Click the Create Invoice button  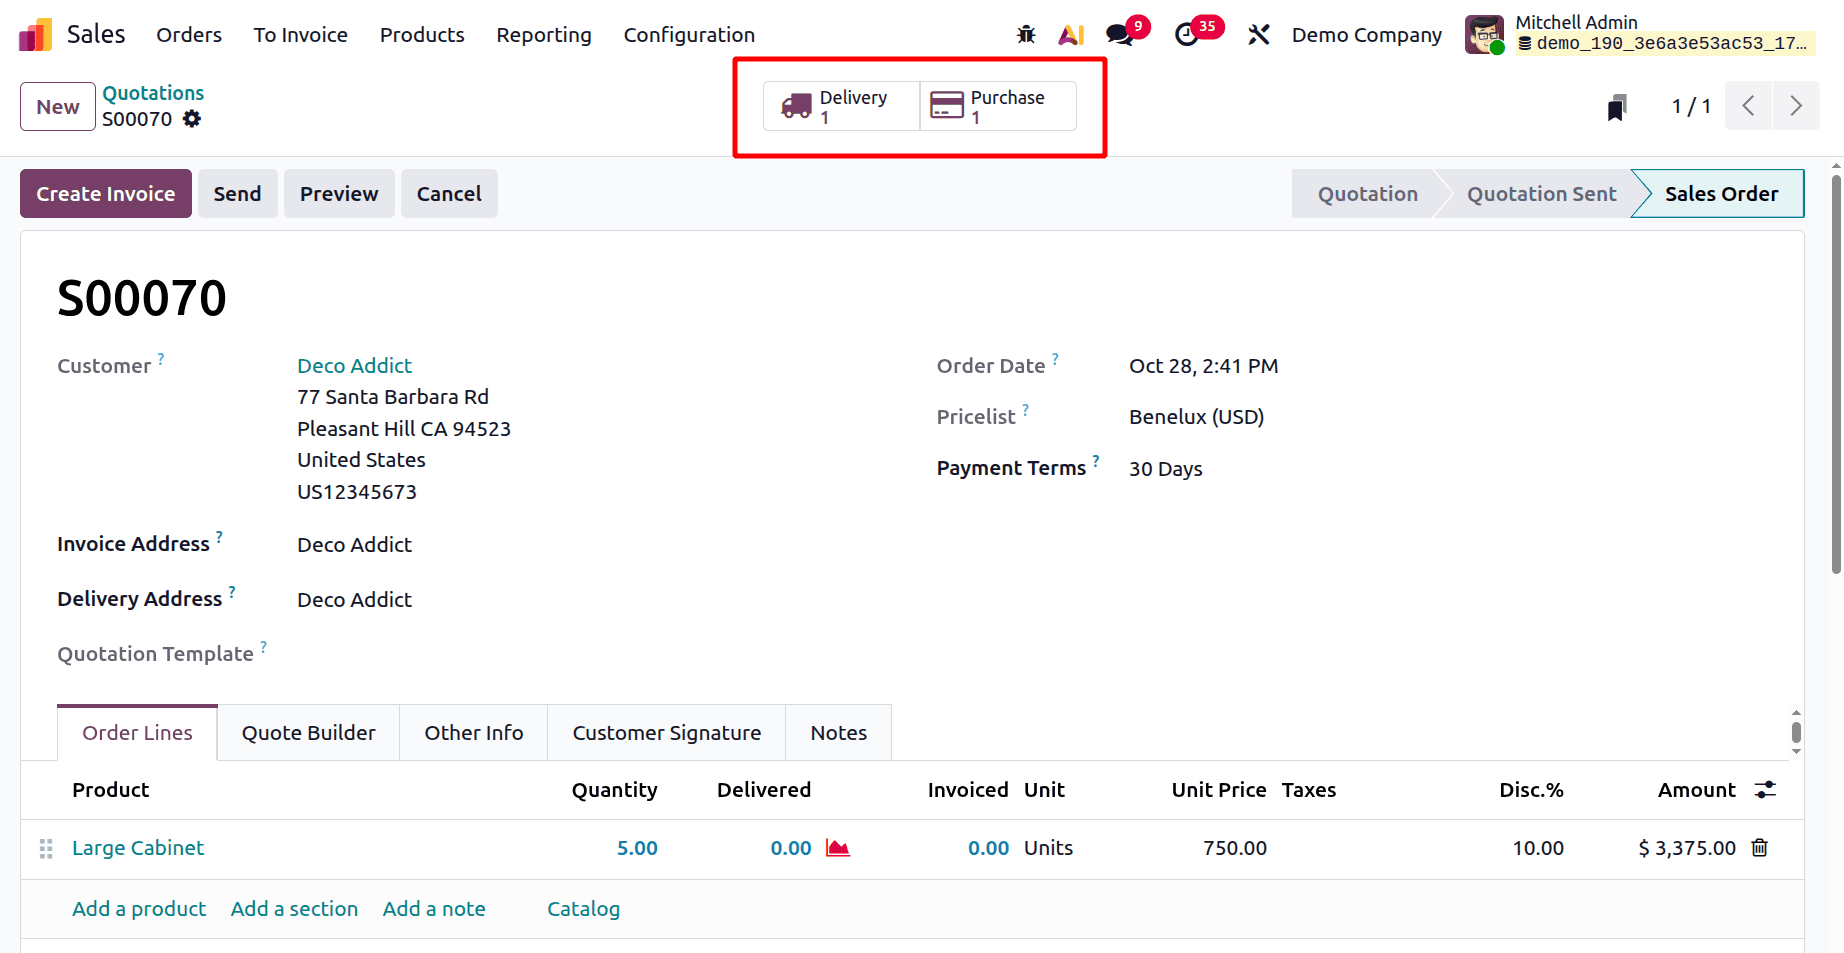[x=105, y=193]
